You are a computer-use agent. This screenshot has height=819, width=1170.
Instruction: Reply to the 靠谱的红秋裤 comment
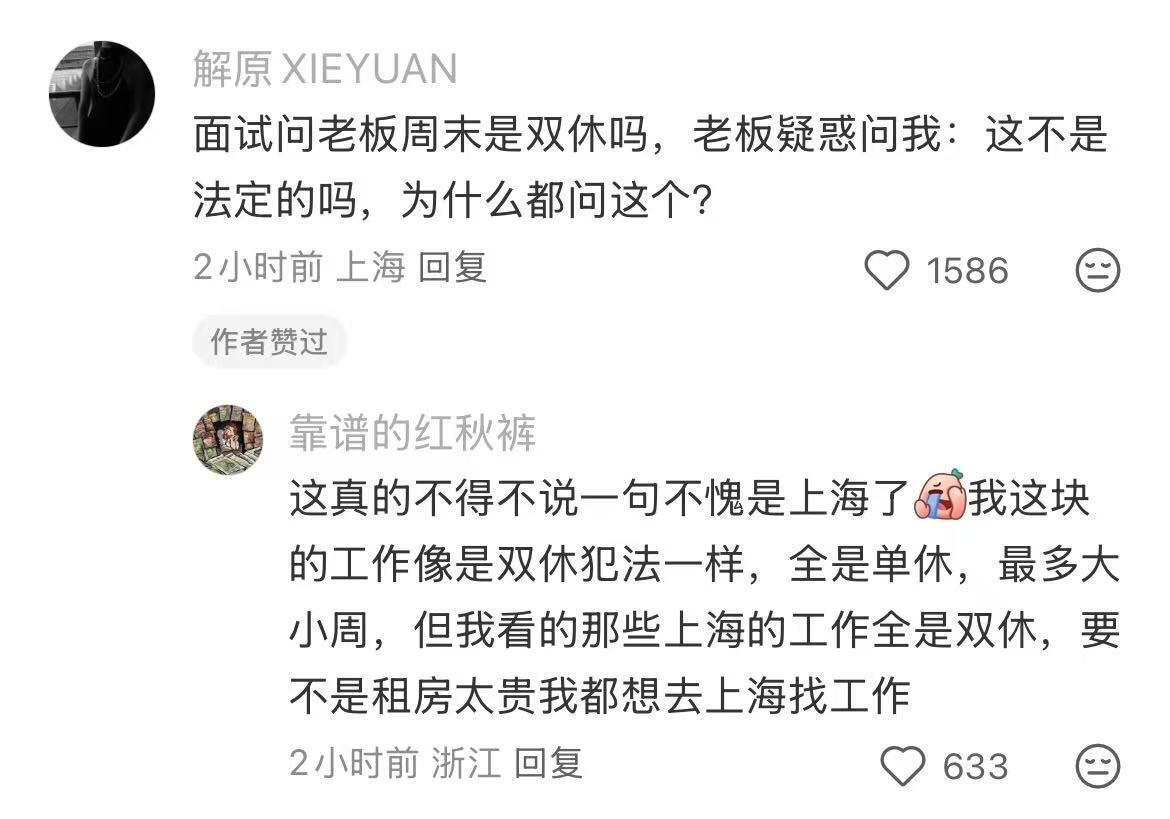click(x=548, y=764)
